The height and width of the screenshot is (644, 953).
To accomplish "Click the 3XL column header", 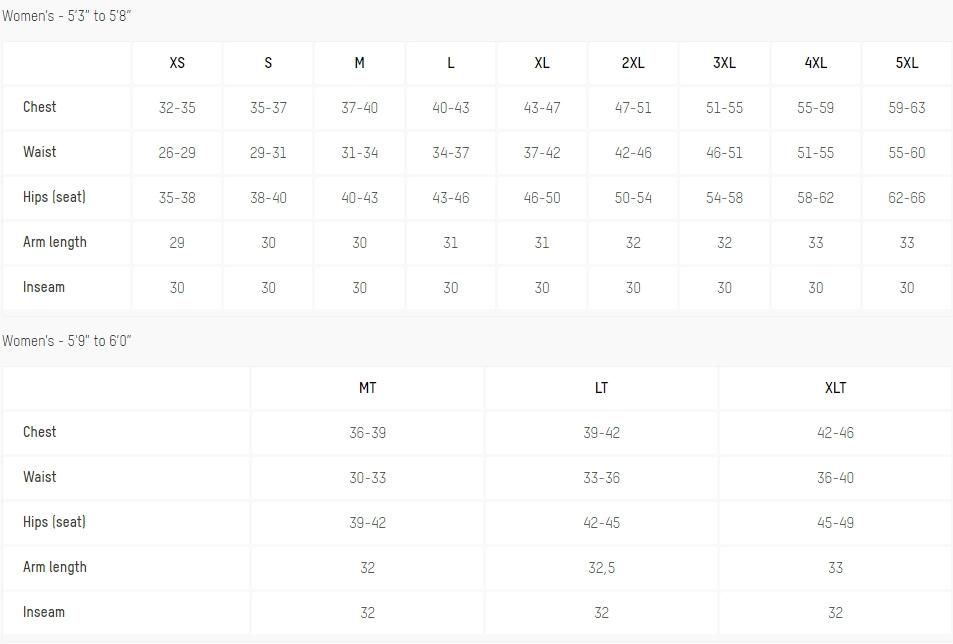I will click(x=724, y=63).
